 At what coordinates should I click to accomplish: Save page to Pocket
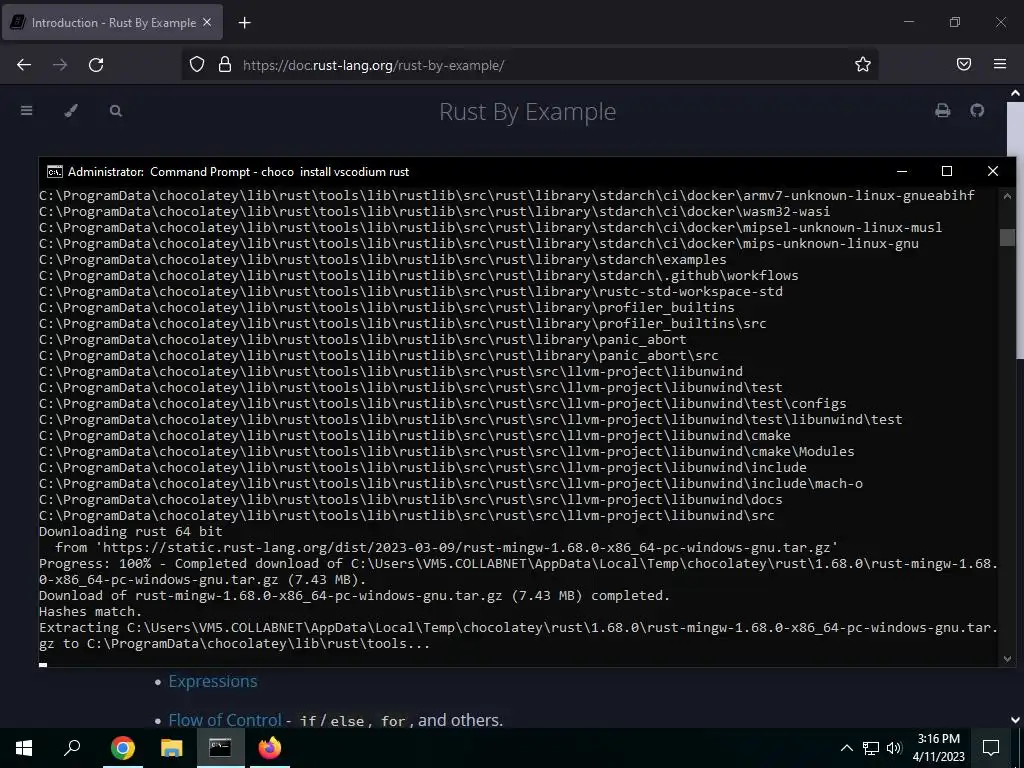(964, 64)
